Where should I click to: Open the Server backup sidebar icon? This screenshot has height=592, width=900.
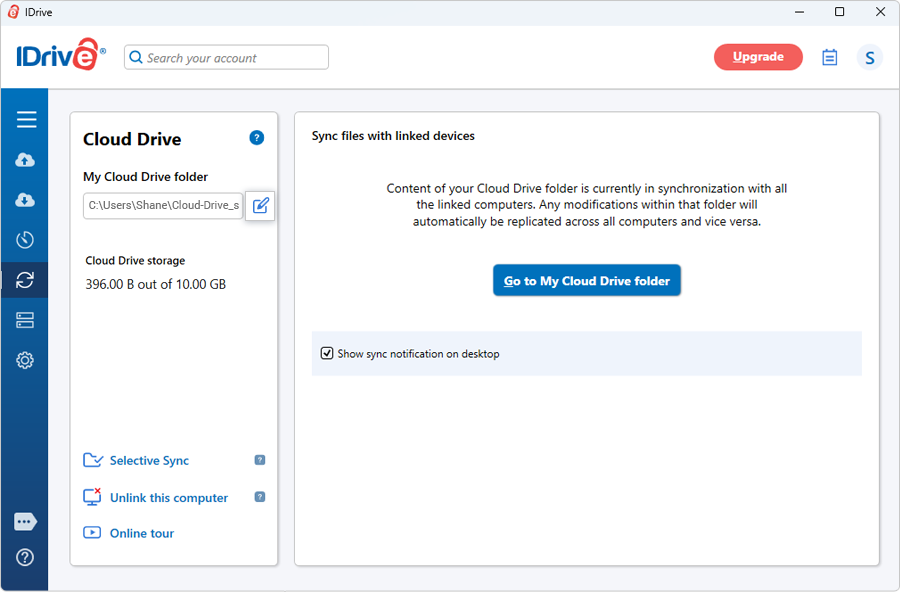point(25,320)
